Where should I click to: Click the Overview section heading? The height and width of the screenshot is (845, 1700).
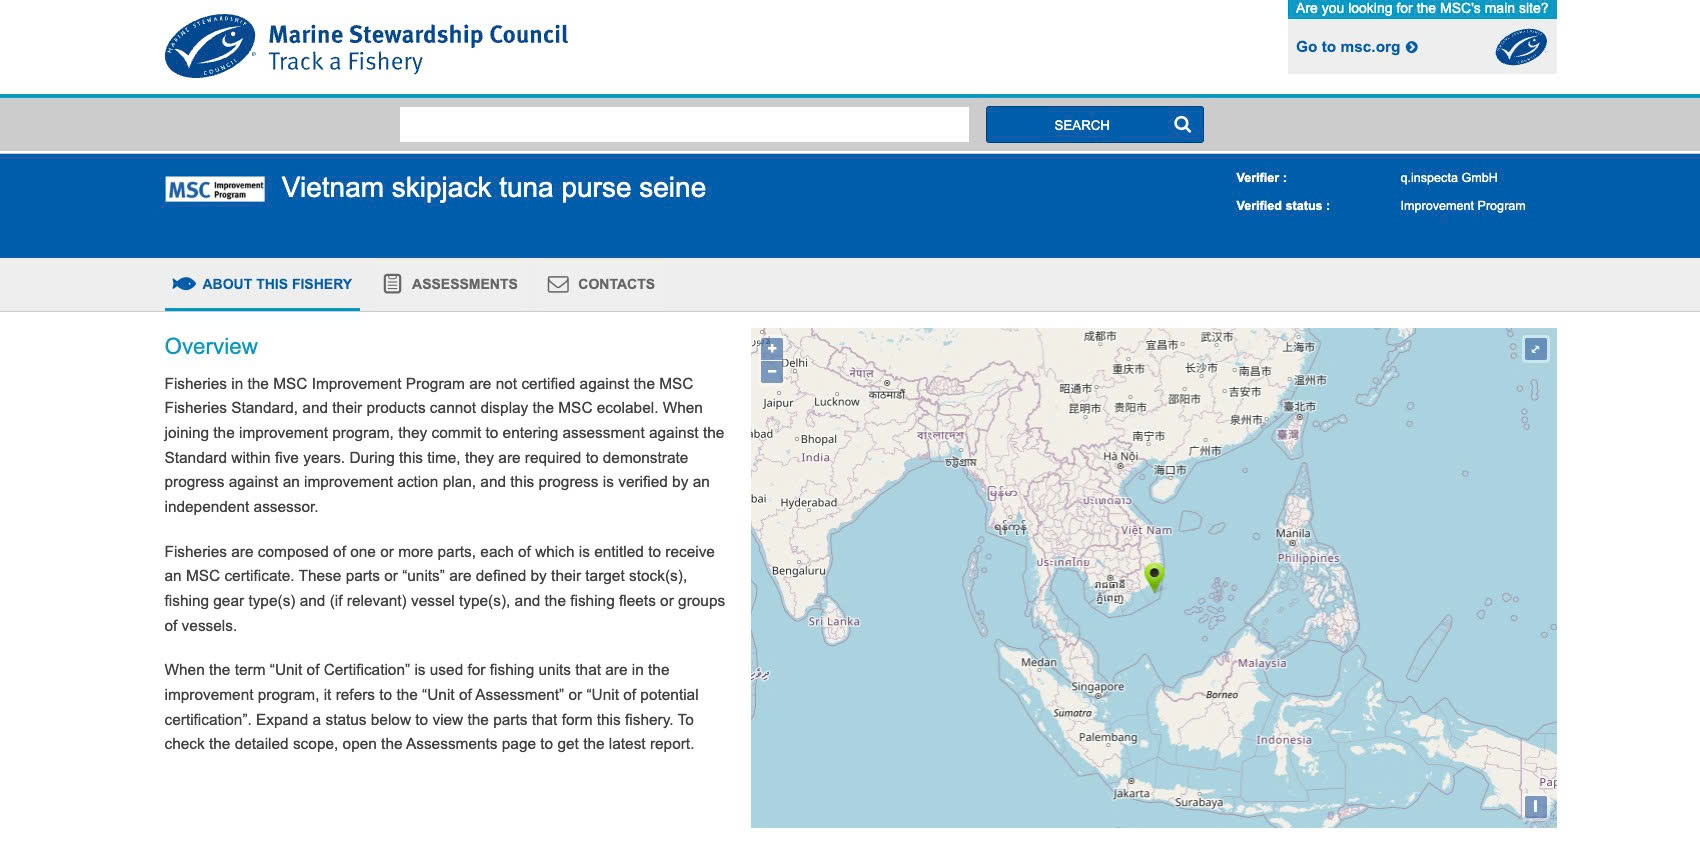click(x=211, y=347)
